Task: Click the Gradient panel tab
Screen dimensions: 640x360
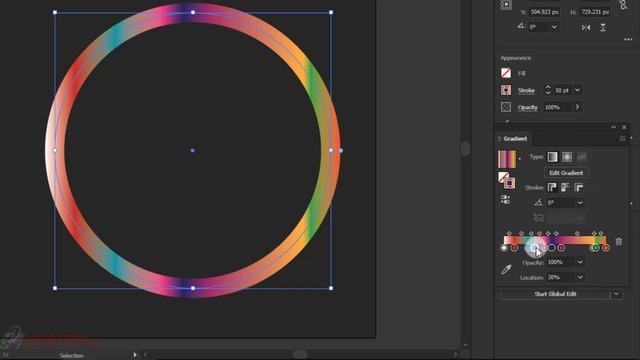Action: pyautogui.click(x=515, y=139)
